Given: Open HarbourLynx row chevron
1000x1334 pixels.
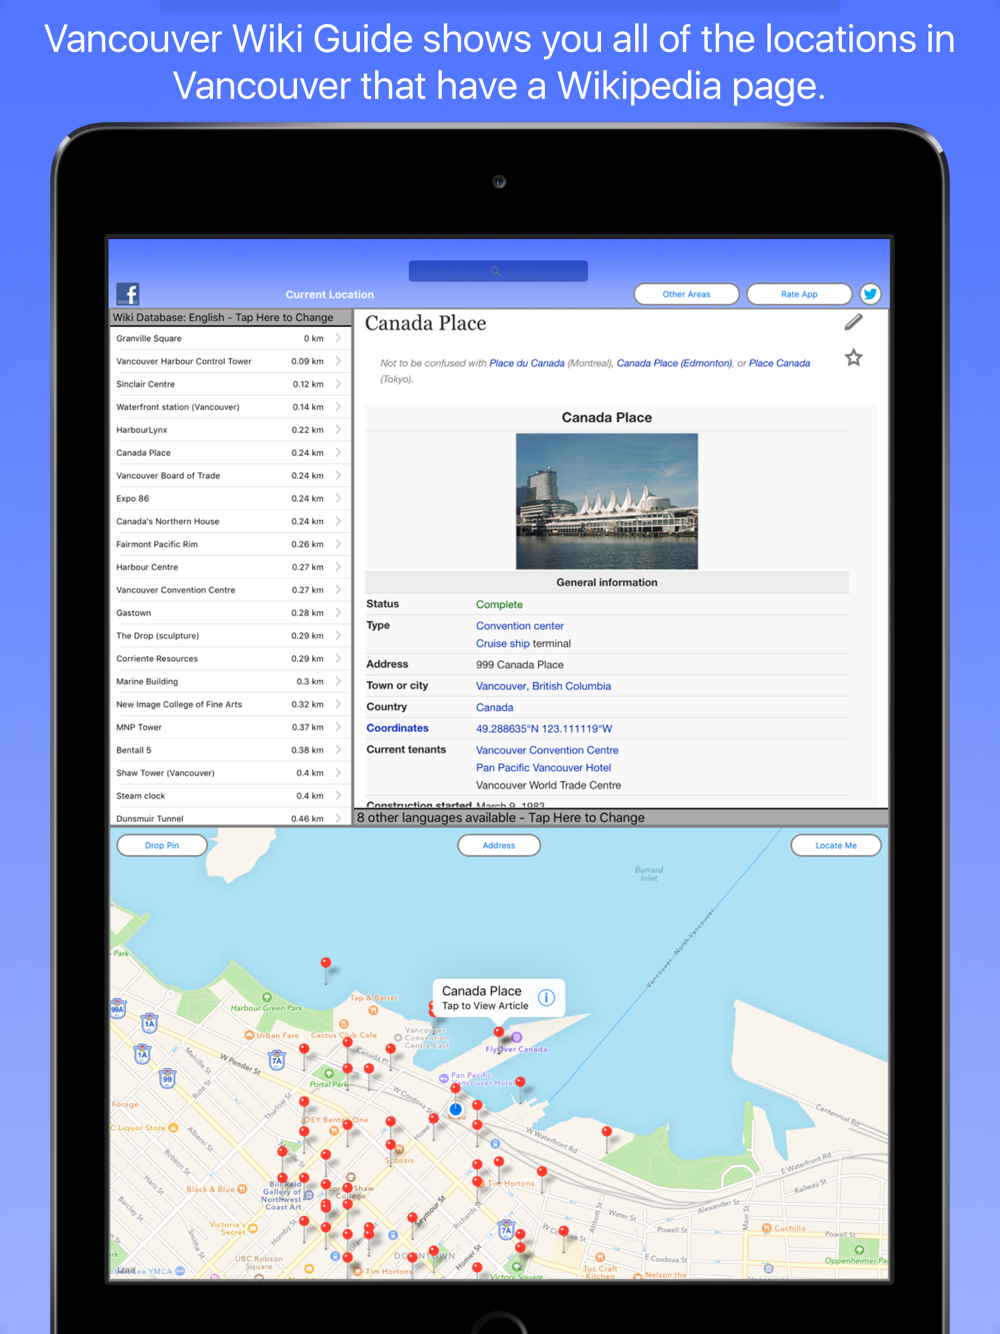Looking at the screenshot, I should 338,430.
